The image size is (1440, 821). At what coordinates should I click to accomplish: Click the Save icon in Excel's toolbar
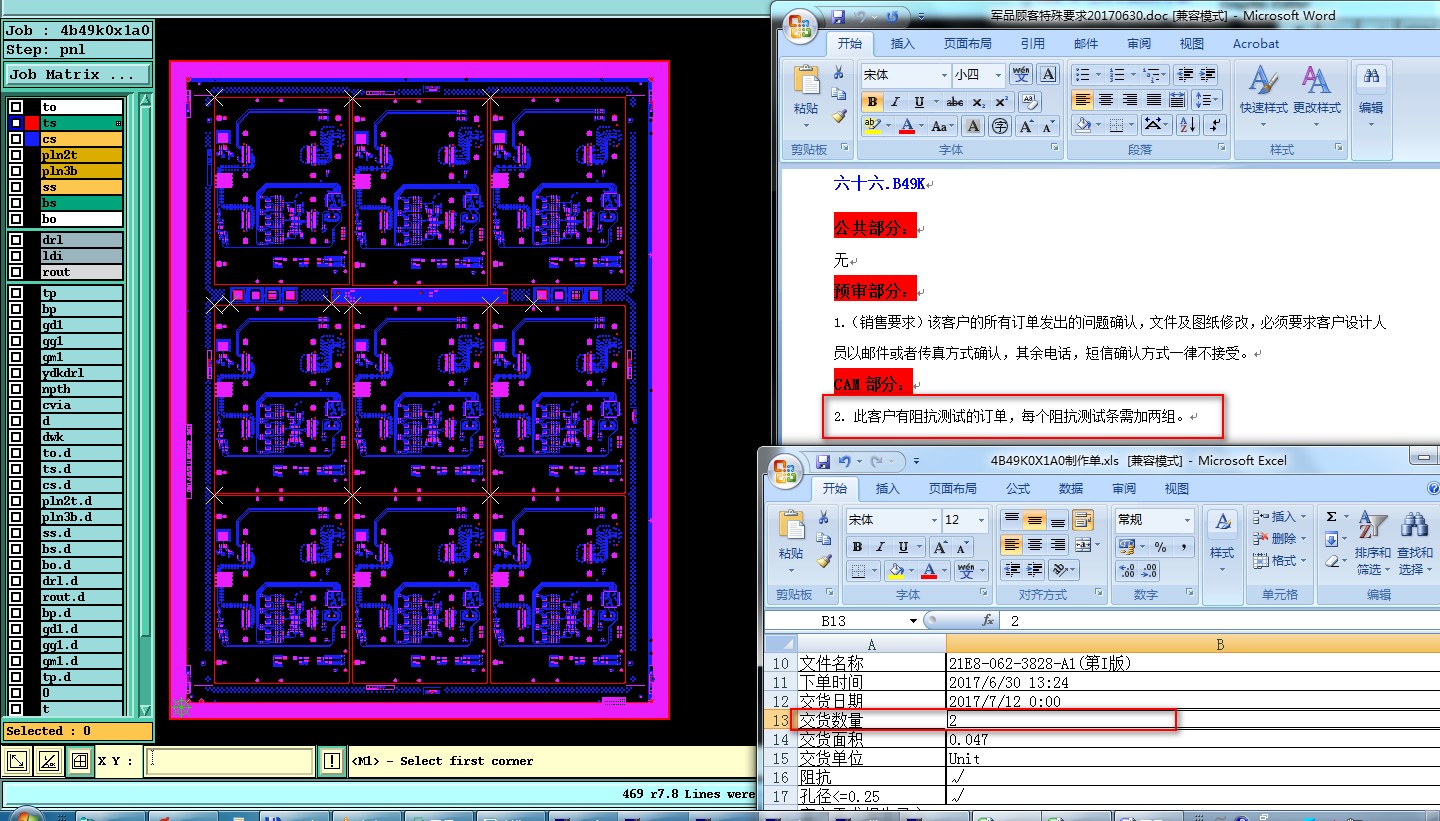point(823,462)
